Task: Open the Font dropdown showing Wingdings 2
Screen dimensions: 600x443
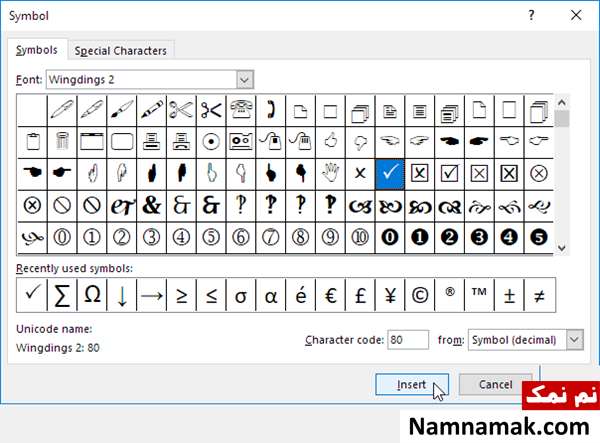Action: point(245,80)
